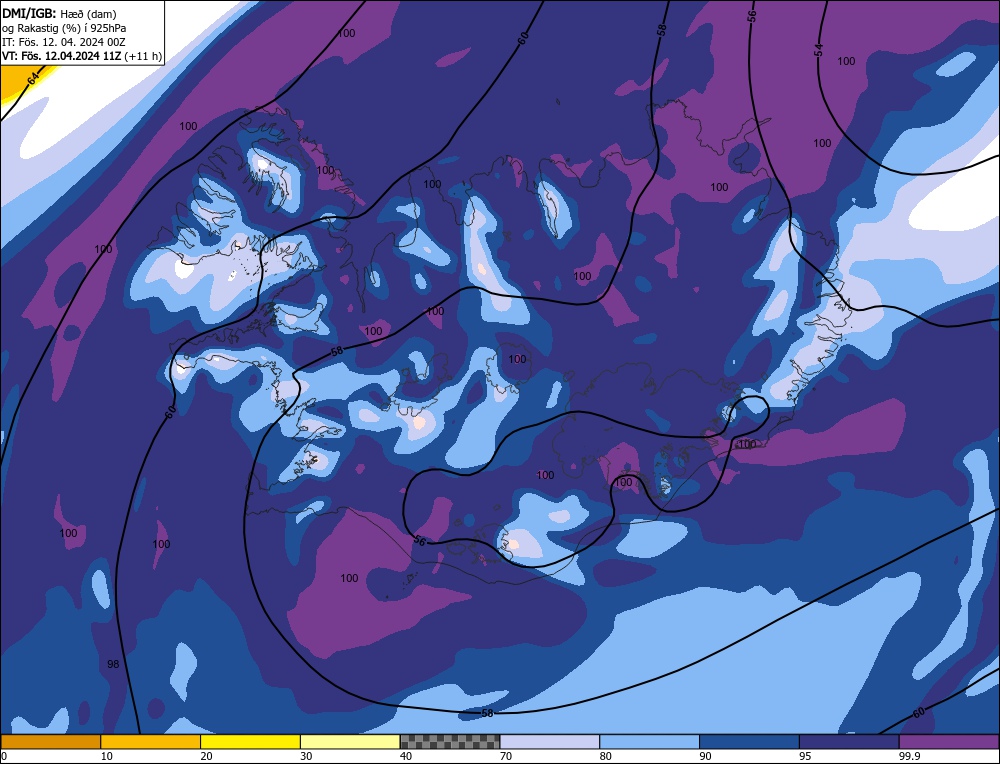Click the '40' legend scale label
1000x764 pixels.
pos(406,756)
